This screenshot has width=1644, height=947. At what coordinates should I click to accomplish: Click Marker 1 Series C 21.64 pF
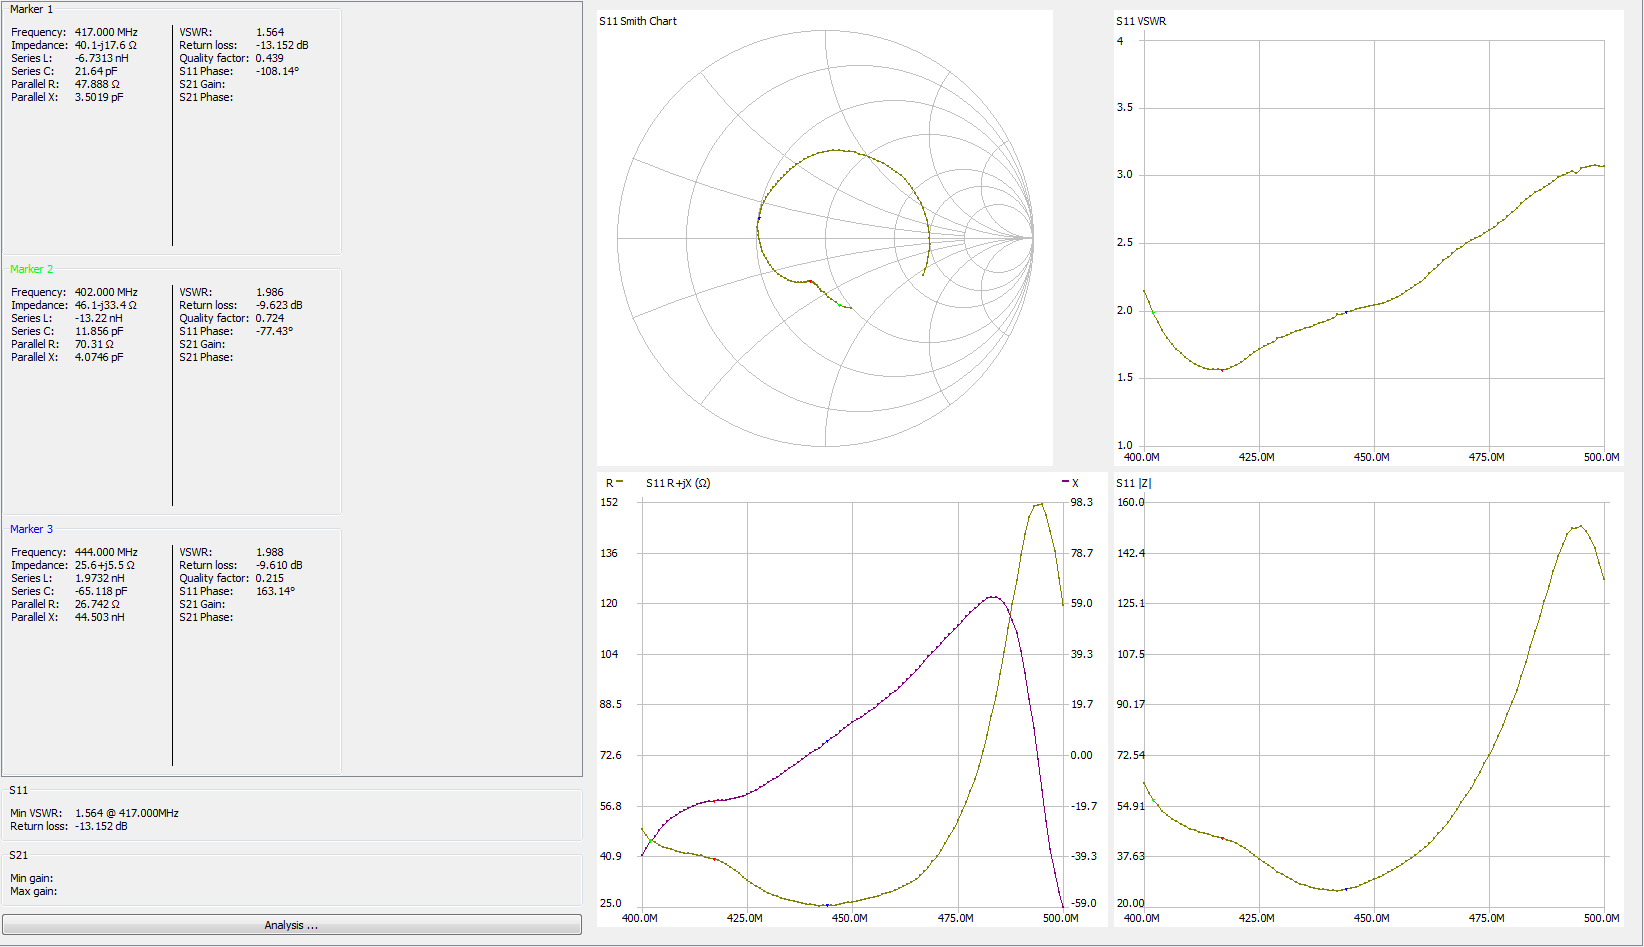point(96,71)
